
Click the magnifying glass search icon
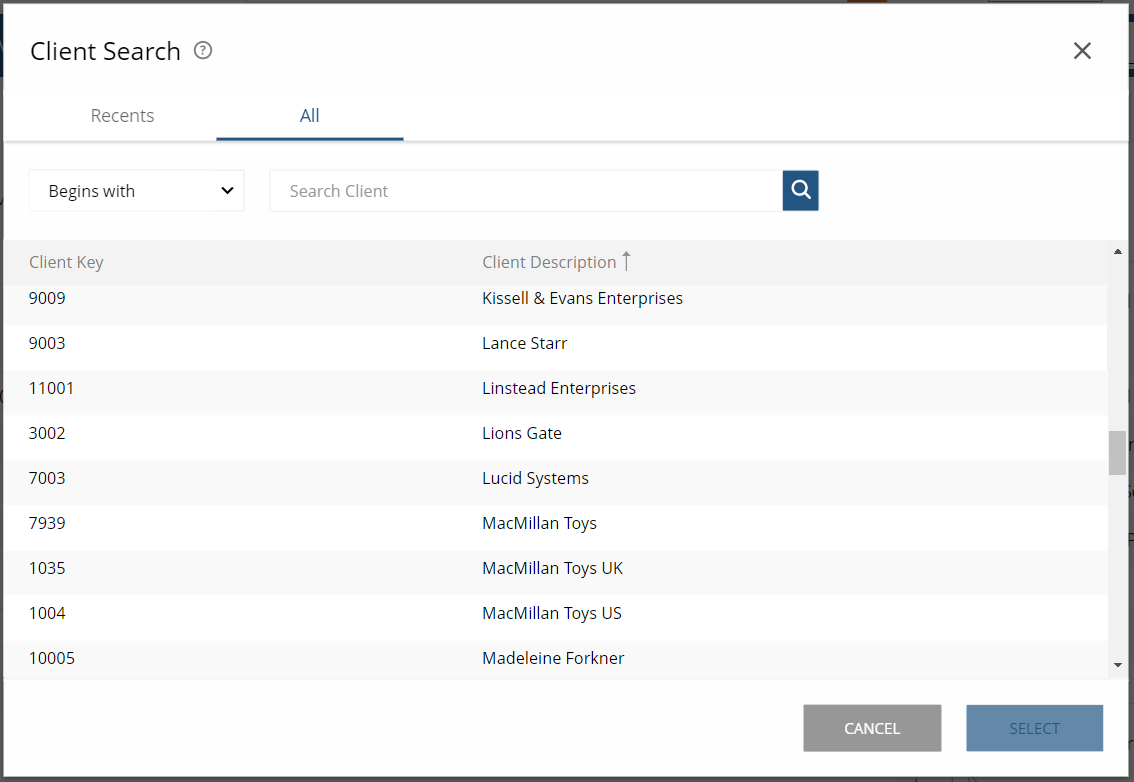(x=800, y=190)
